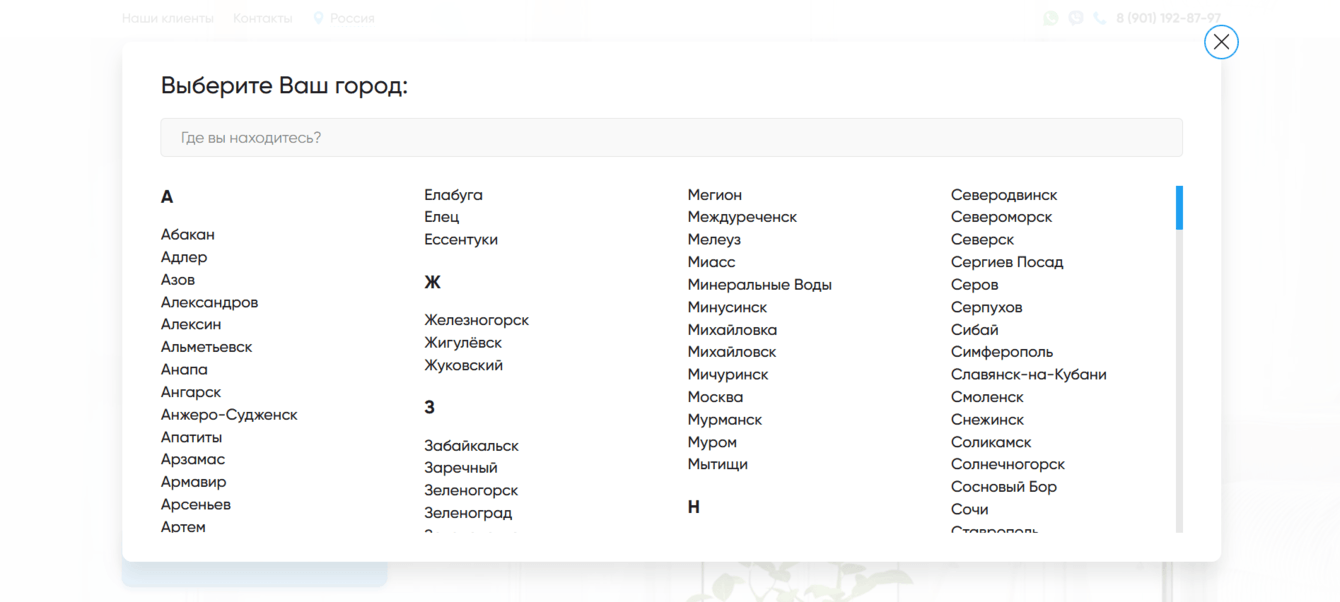Select city Елец
The height and width of the screenshot is (602, 1340).
[442, 217]
